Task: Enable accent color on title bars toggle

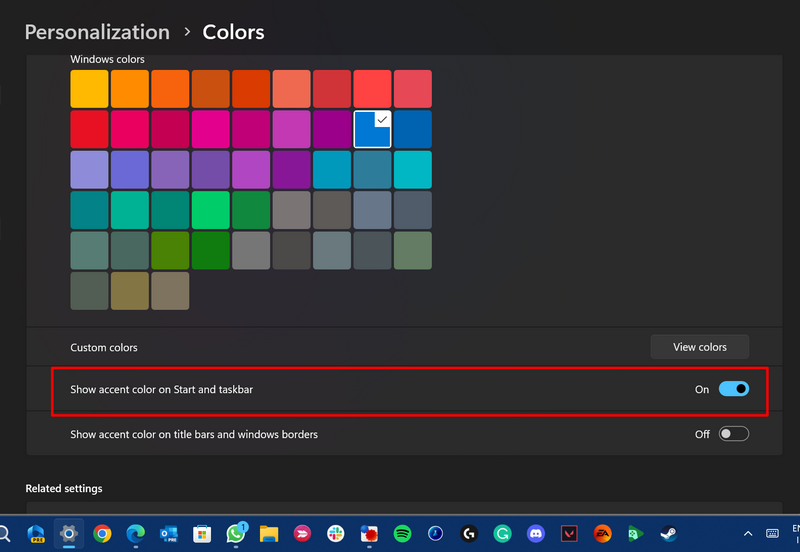Action: tap(733, 434)
